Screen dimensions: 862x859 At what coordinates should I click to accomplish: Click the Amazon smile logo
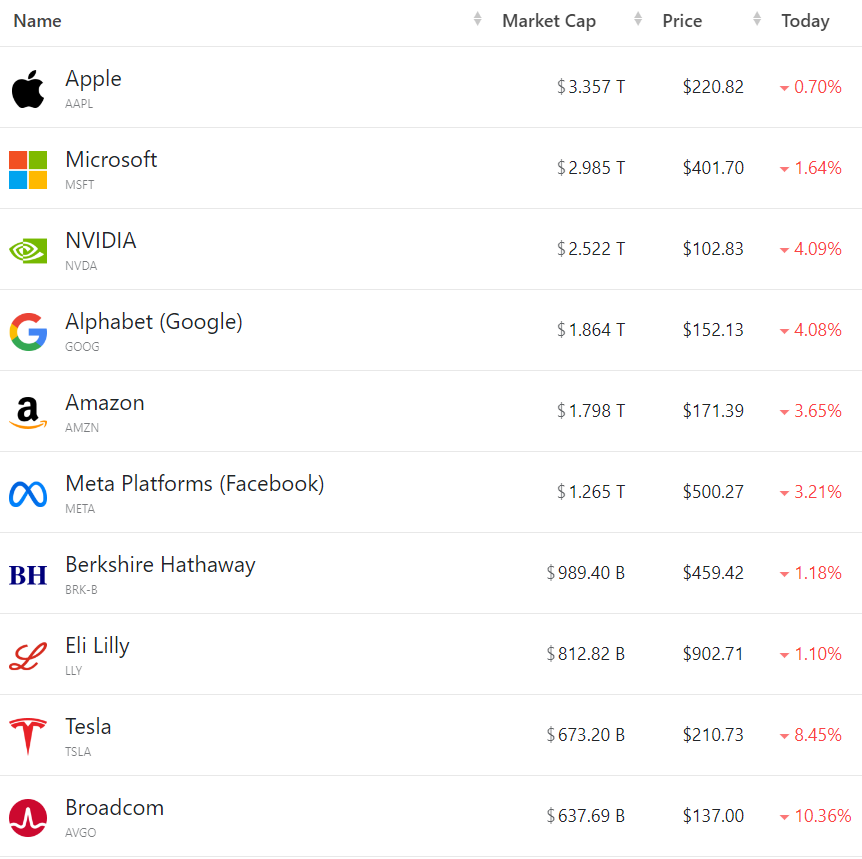coord(28,412)
